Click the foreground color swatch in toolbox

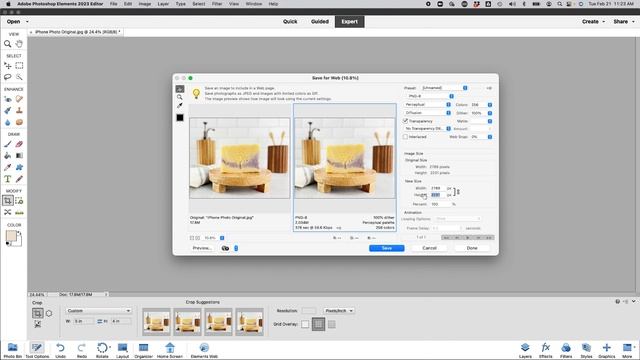click(11, 236)
